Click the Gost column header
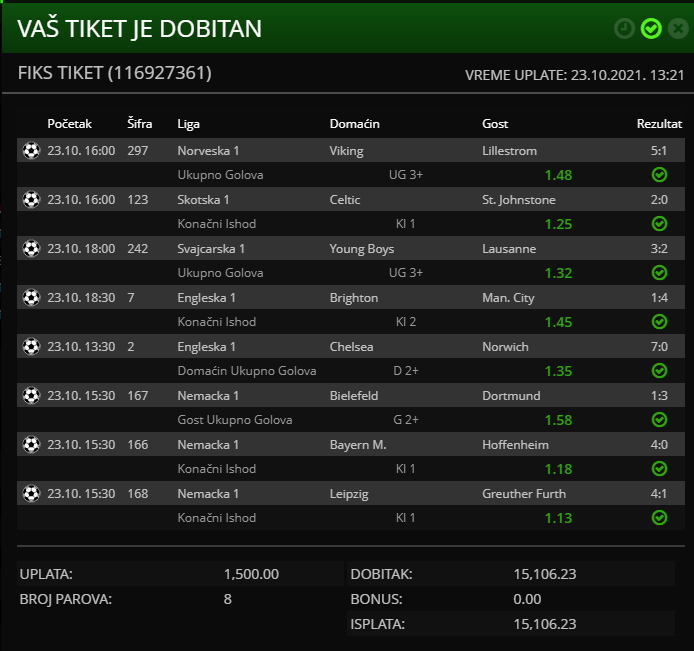 (495, 123)
